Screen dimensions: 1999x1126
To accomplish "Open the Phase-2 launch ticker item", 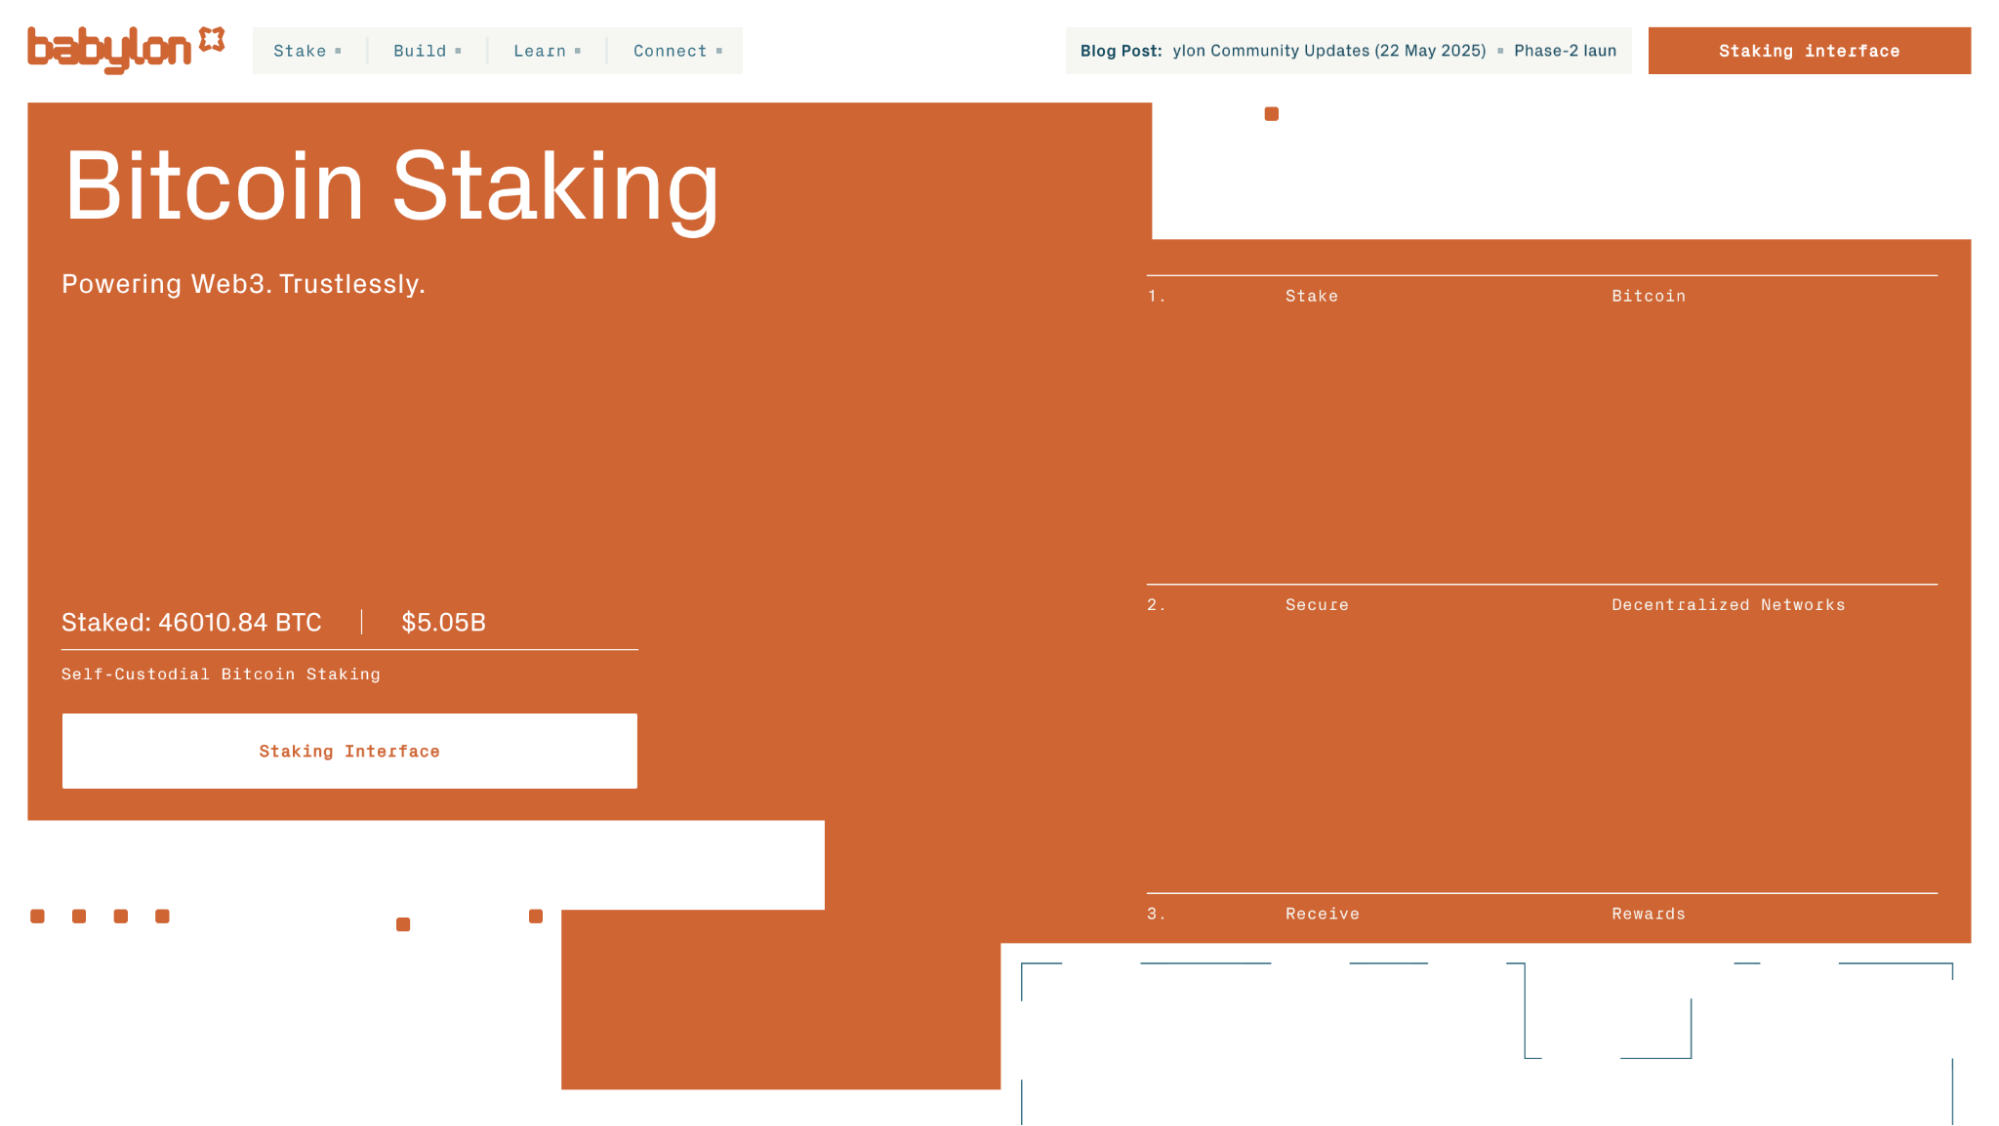I will coord(1565,51).
